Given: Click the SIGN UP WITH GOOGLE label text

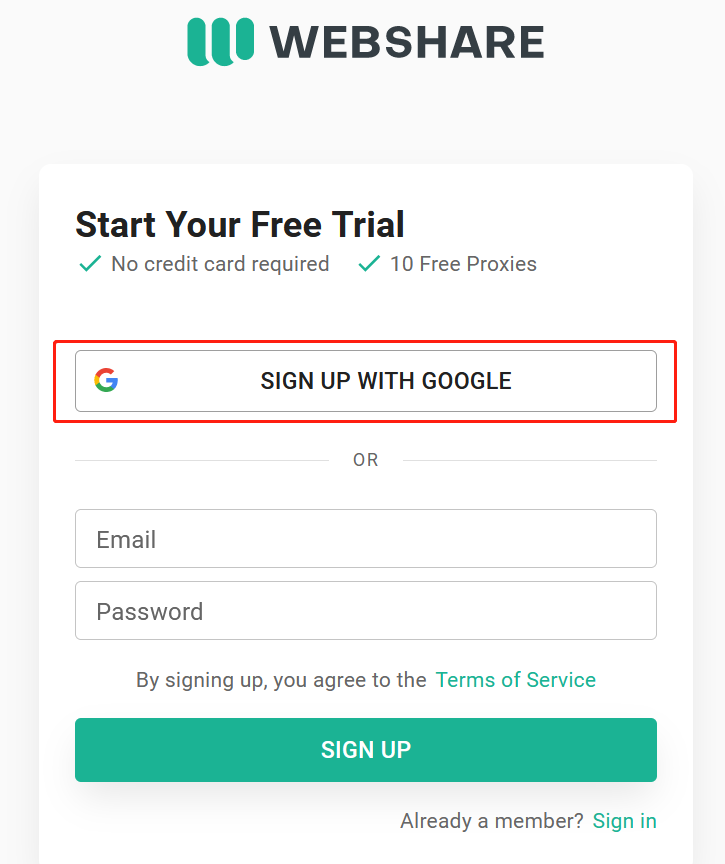Looking at the screenshot, I should pyautogui.click(x=386, y=381).
